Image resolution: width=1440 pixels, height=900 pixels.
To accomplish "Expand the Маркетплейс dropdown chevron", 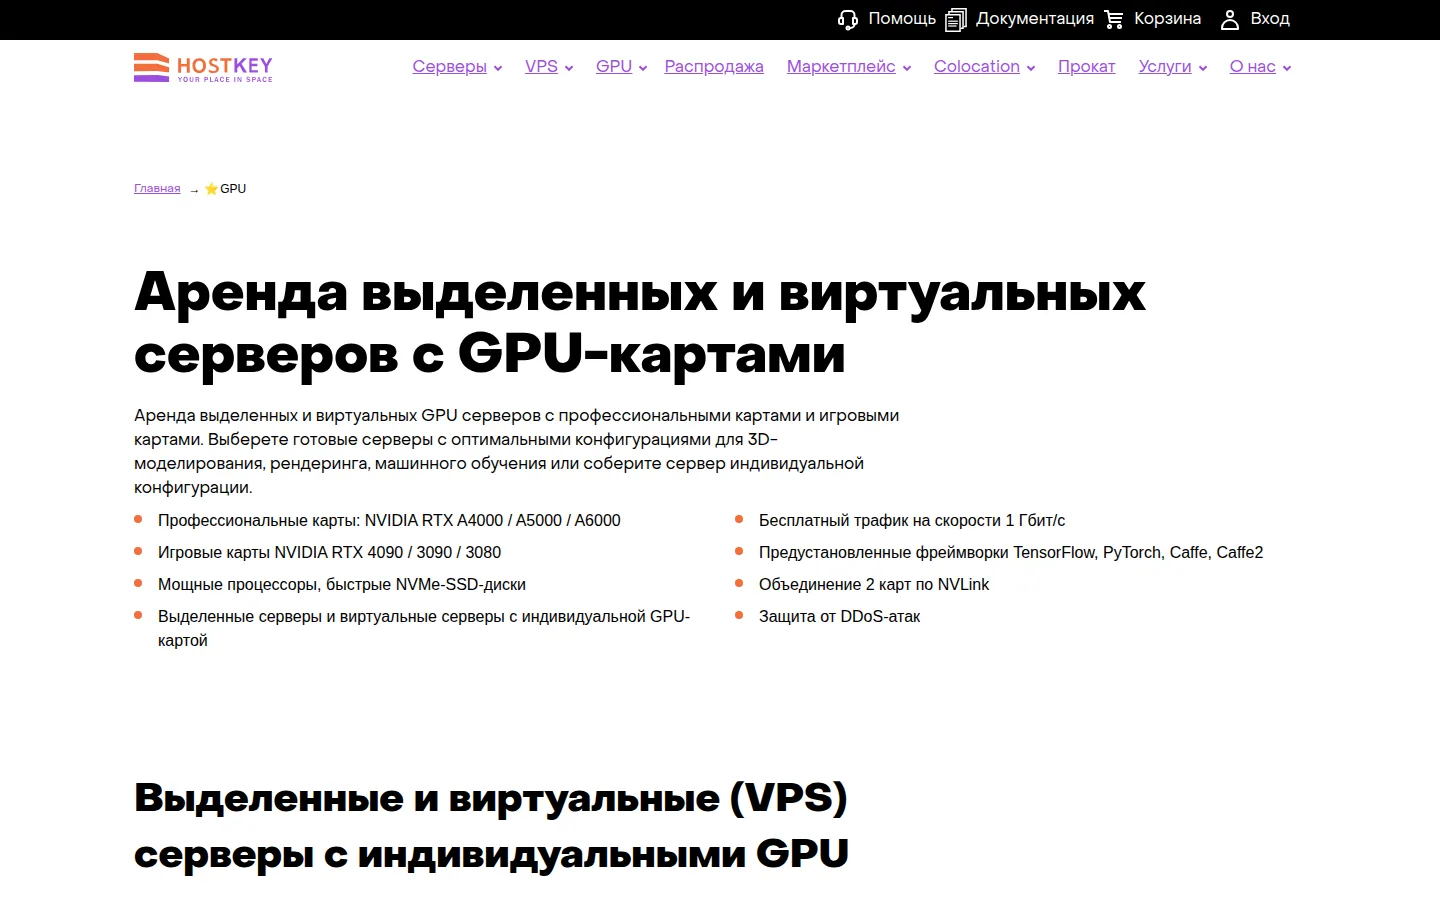I will click(907, 68).
